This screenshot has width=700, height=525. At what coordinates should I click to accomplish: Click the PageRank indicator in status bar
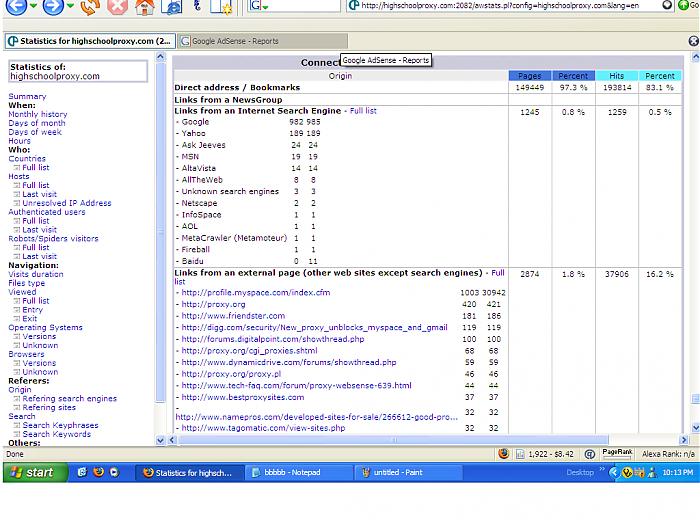pyautogui.click(x=617, y=453)
